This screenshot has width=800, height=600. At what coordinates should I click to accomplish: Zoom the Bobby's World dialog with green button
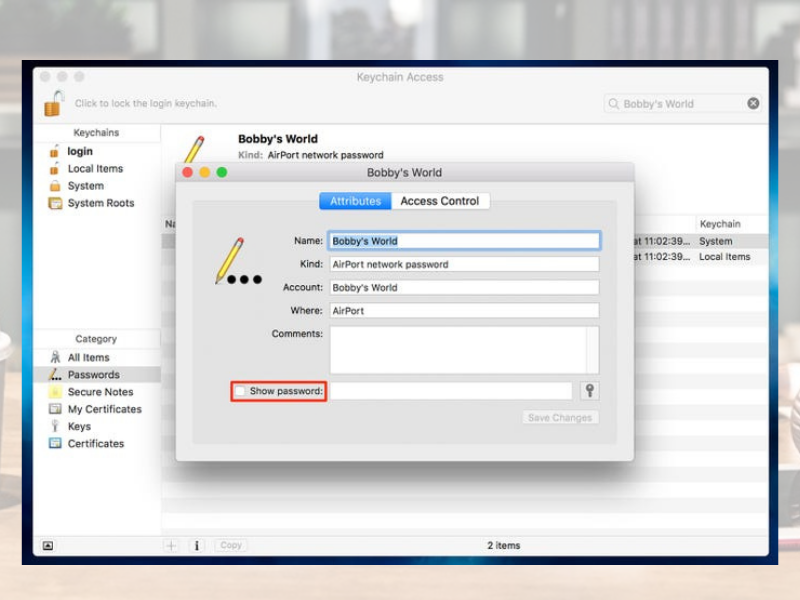222,172
